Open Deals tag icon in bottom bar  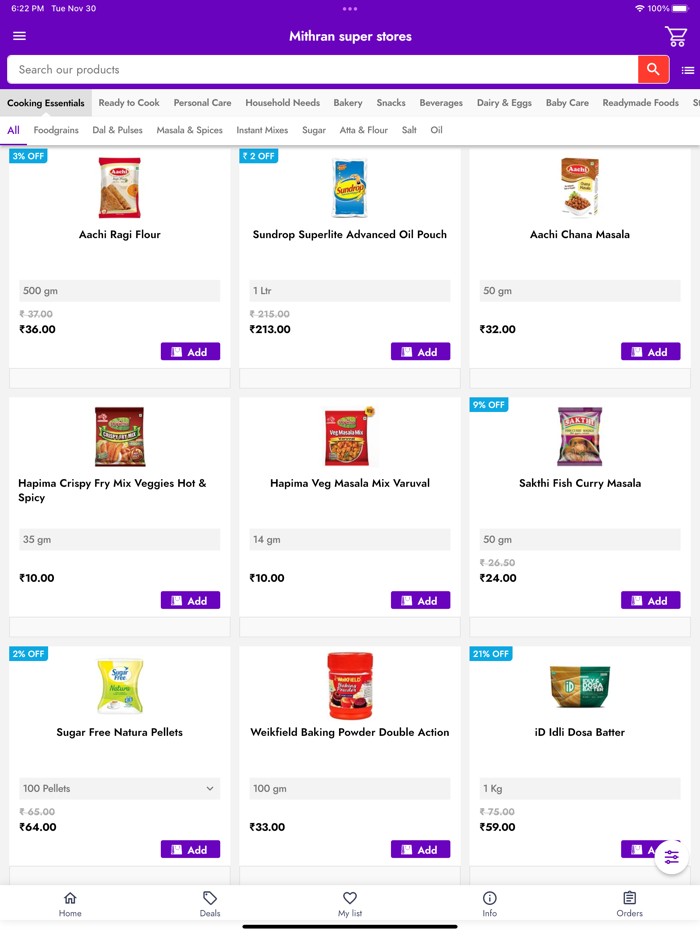[x=210, y=903]
